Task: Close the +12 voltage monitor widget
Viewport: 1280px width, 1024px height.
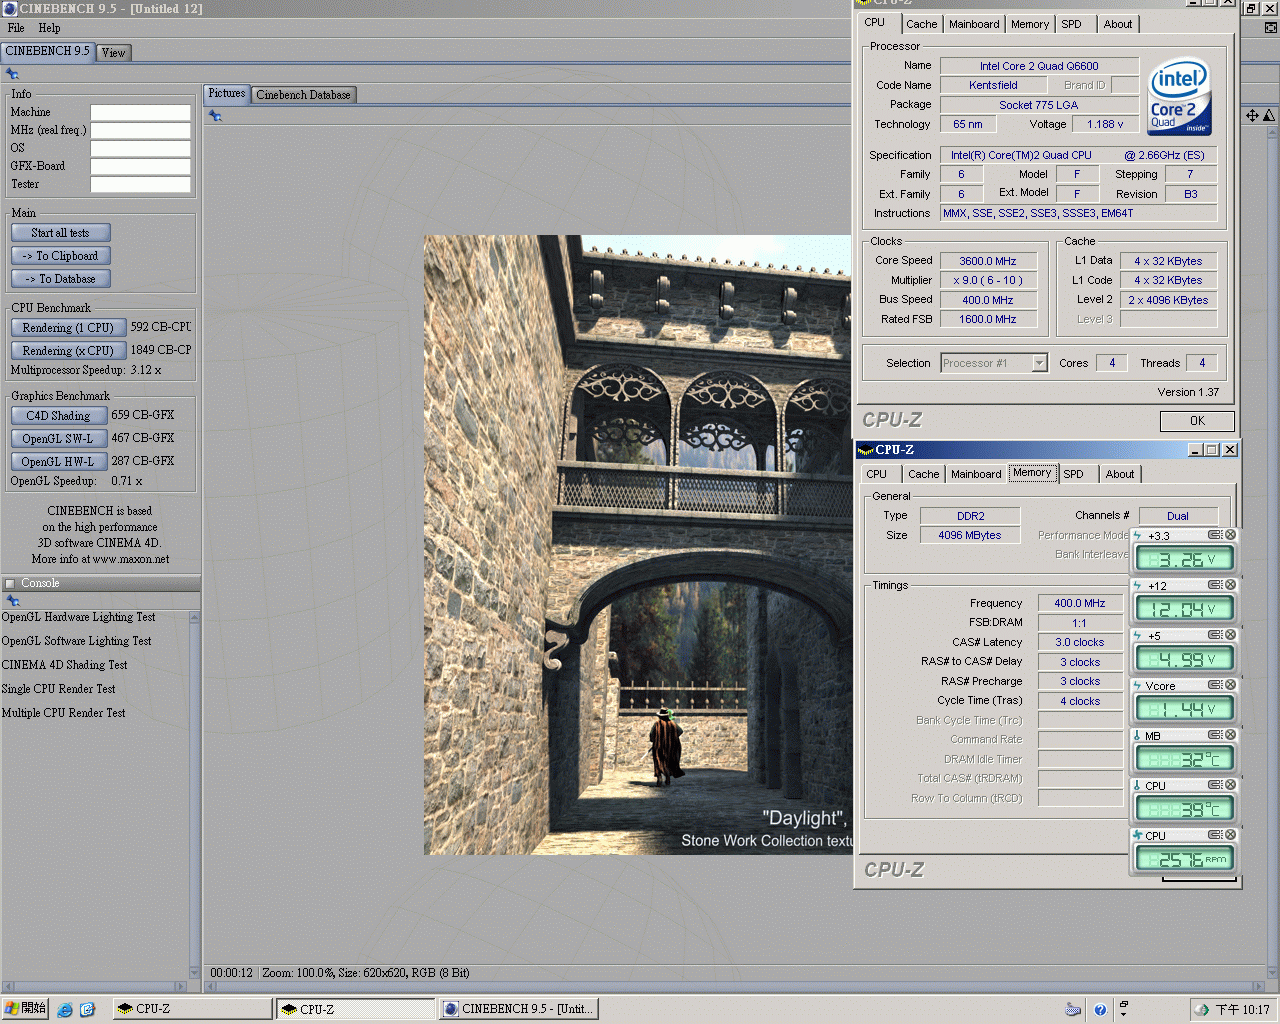Action: coord(1231,585)
